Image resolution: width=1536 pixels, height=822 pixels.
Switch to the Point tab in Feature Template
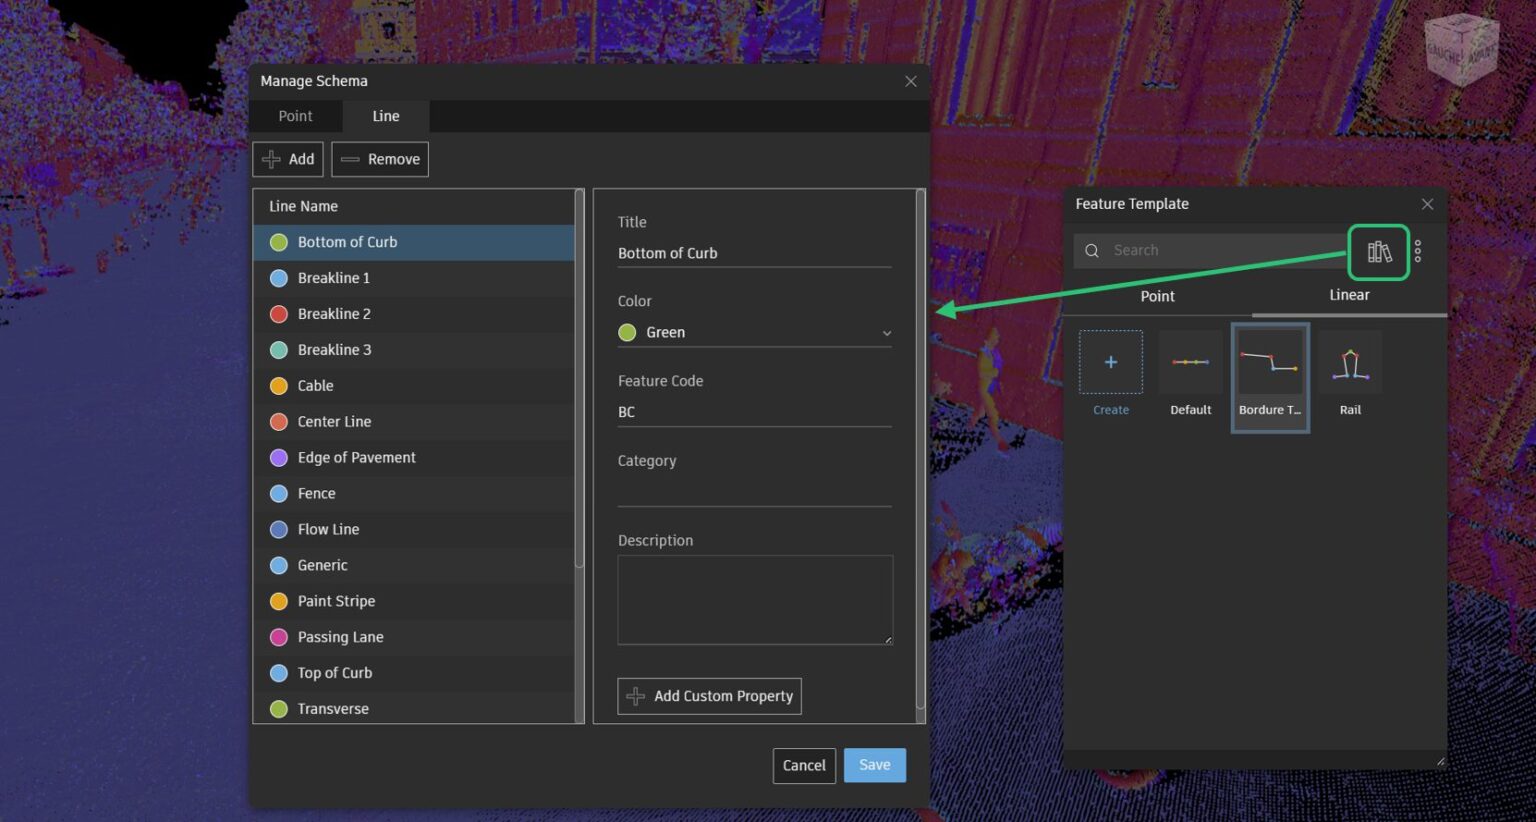(1157, 296)
